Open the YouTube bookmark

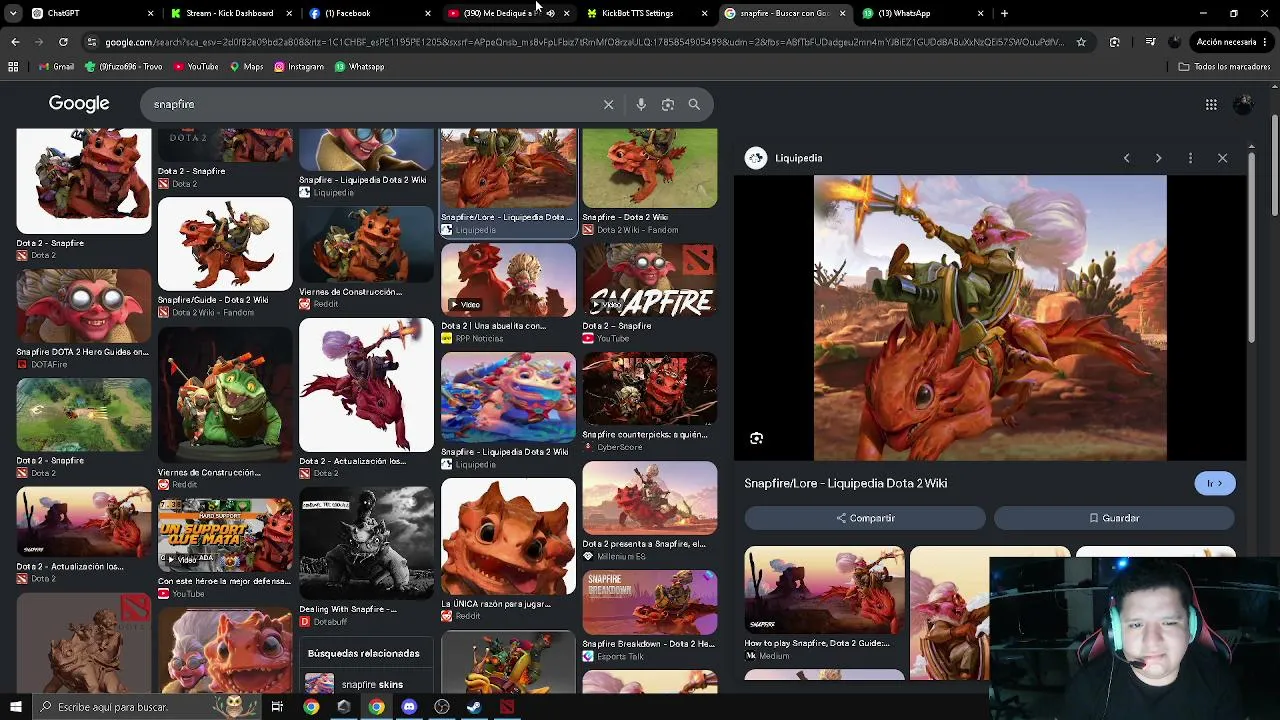(x=196, y=67)
